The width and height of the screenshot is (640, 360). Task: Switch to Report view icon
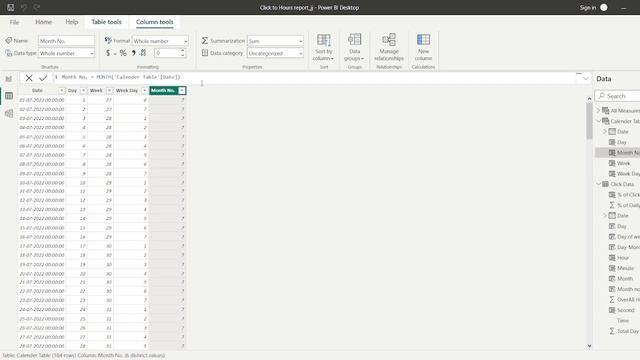click(9, 79)
